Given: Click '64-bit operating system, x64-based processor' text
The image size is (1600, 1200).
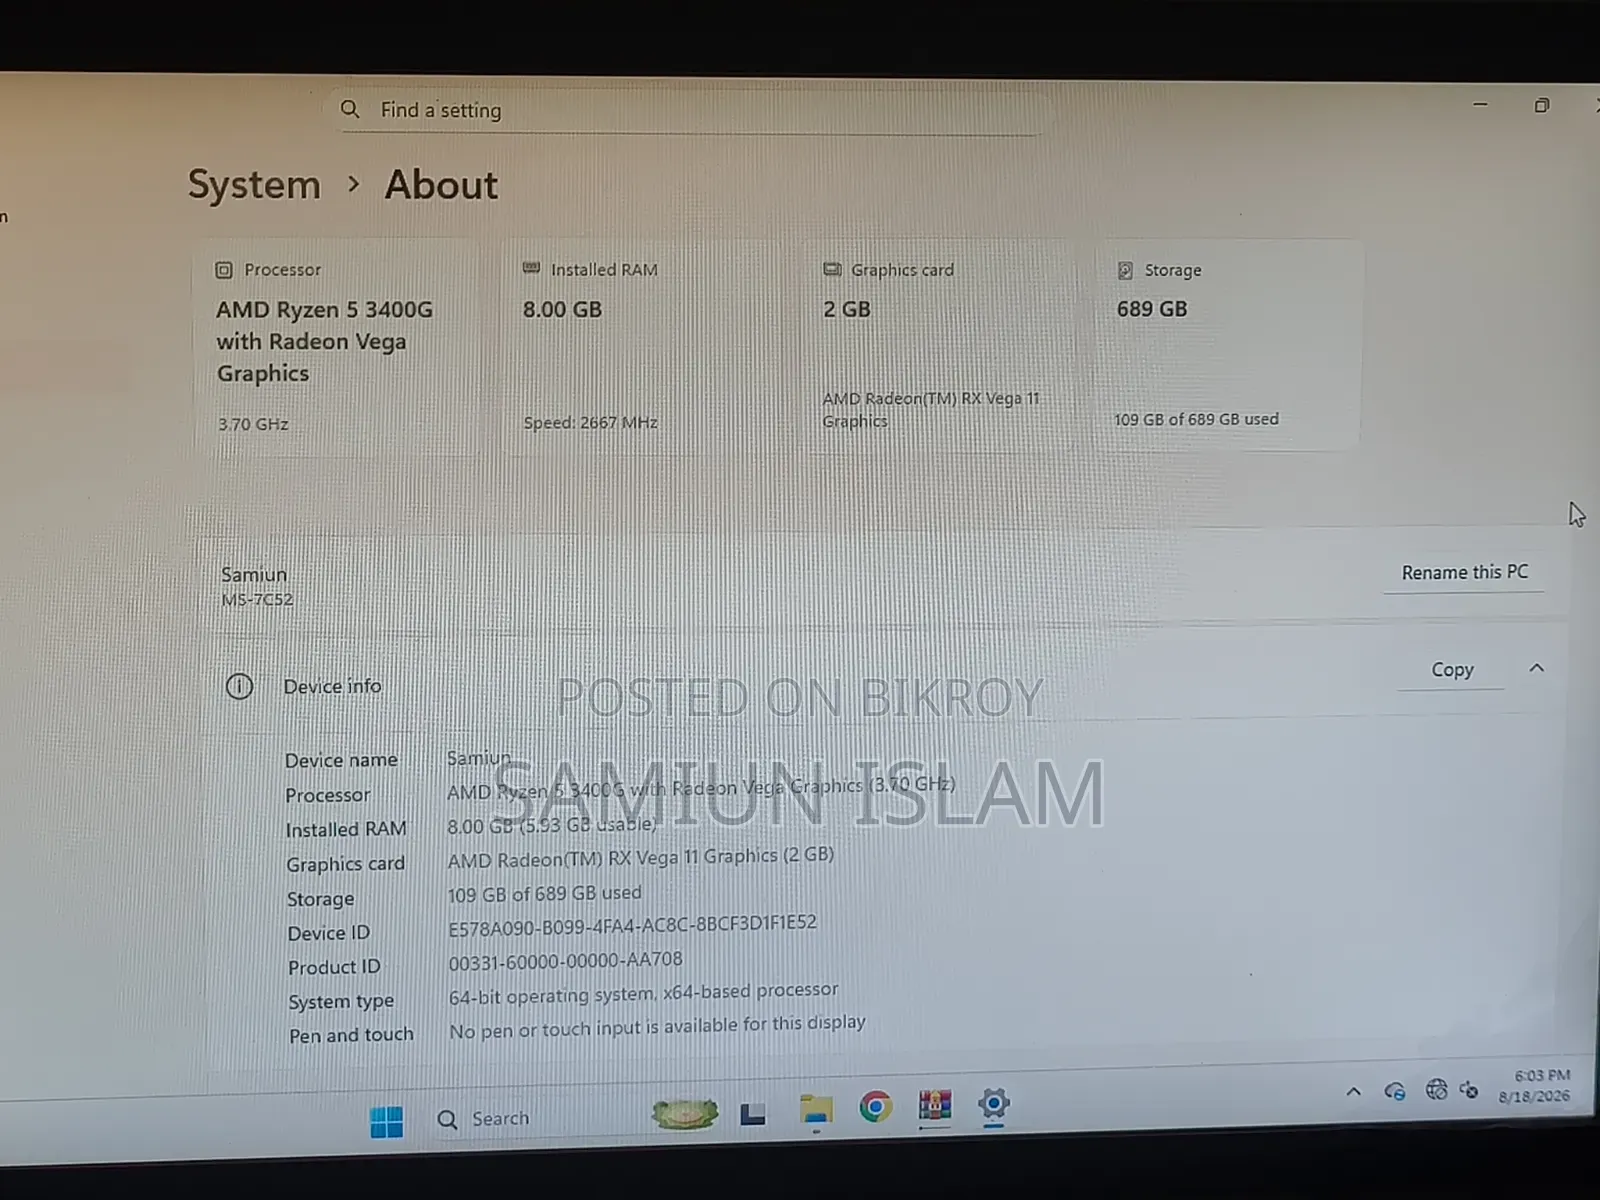Looking at the screenshot, I should (643, 993).
